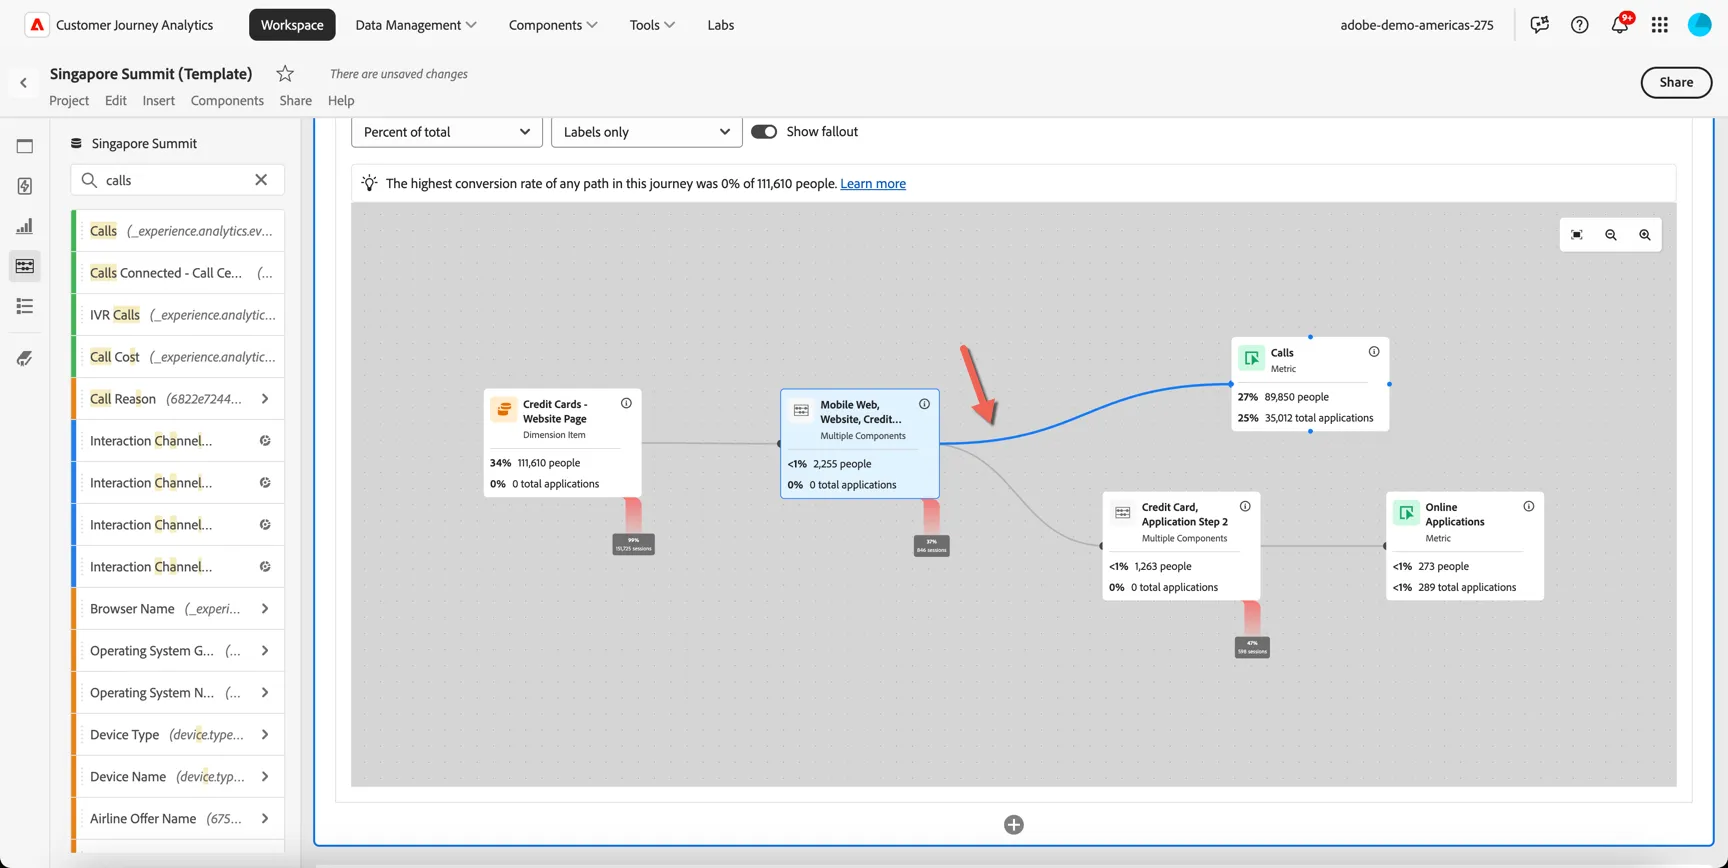Expand Device Name dimension items
The width and height of the screenshot is (1728, 868).
tap(265, 777)
